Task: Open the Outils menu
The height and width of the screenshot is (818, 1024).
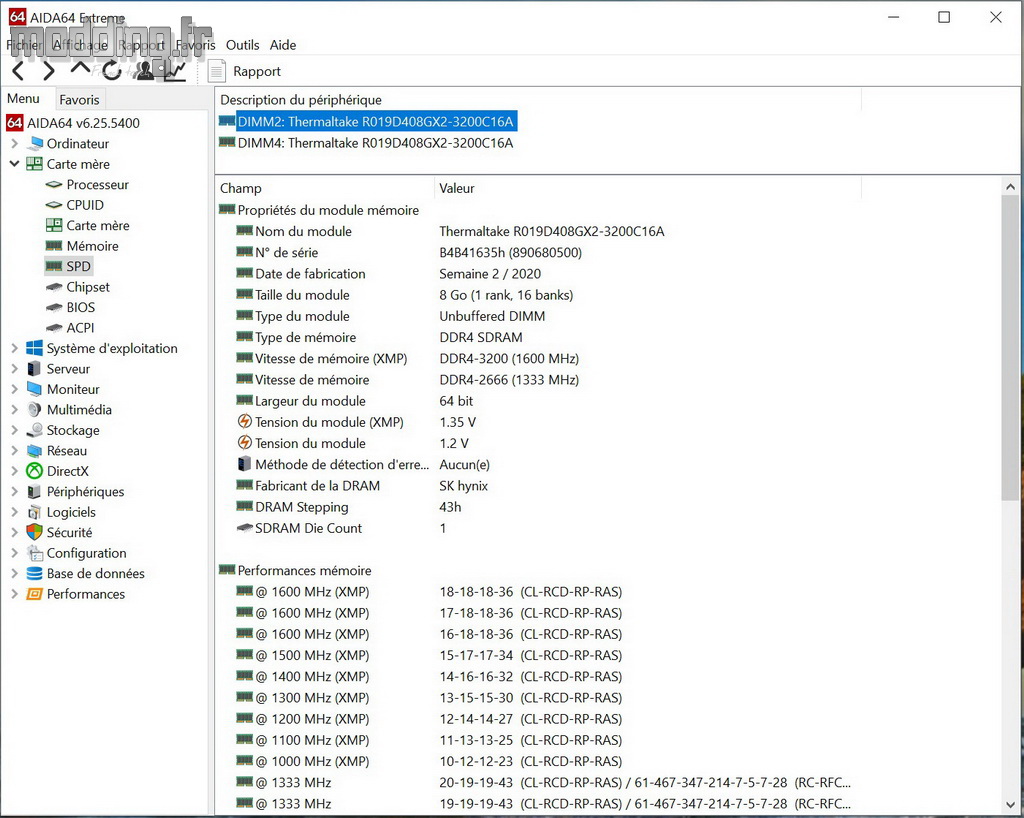Action: [242, 45]
